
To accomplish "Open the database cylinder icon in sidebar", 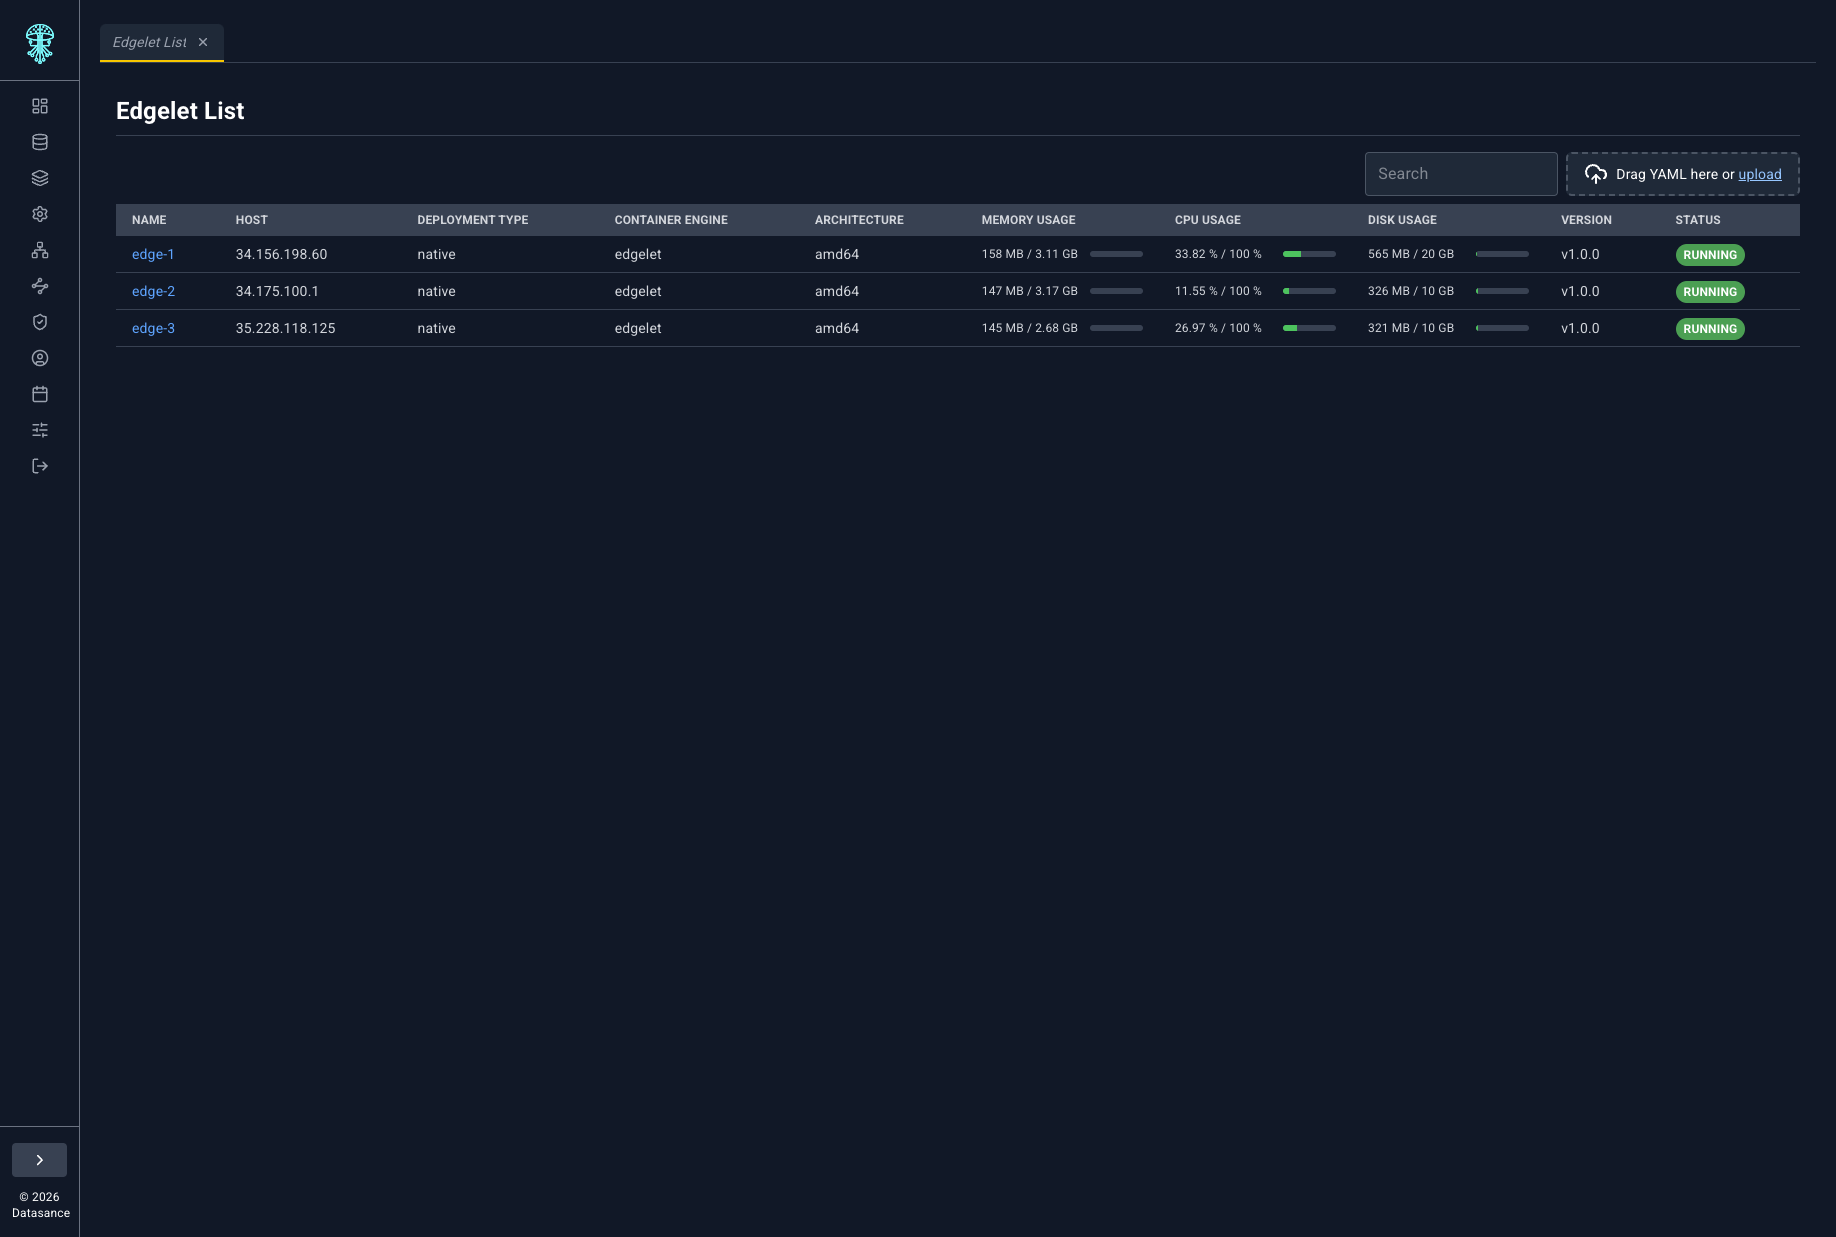I will pos(40,142).
